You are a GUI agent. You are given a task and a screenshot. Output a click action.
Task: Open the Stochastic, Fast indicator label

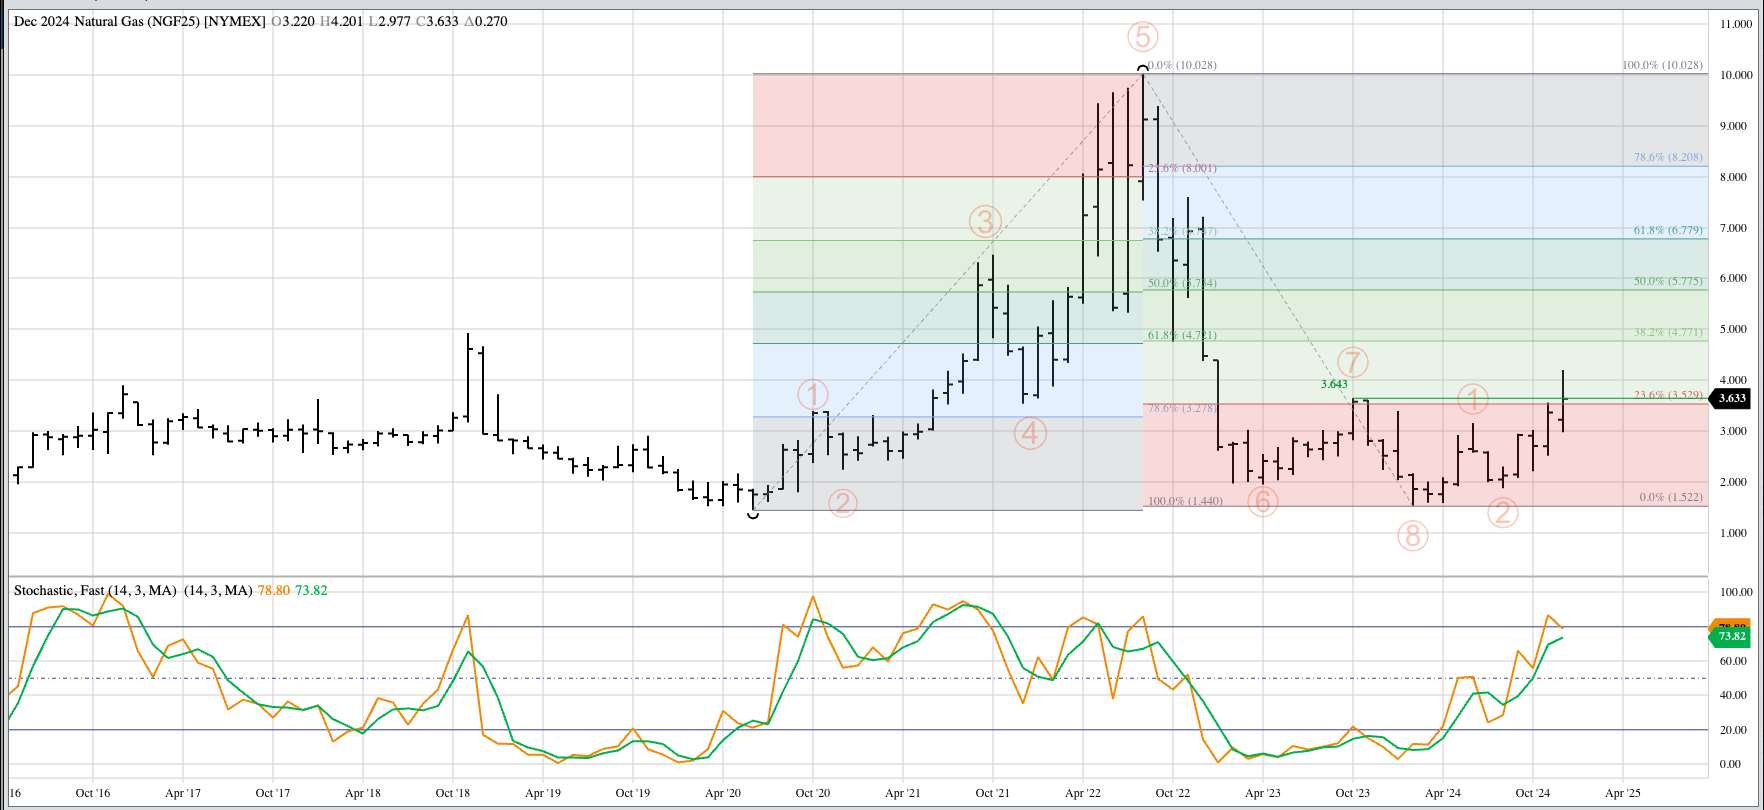(95, 591)
